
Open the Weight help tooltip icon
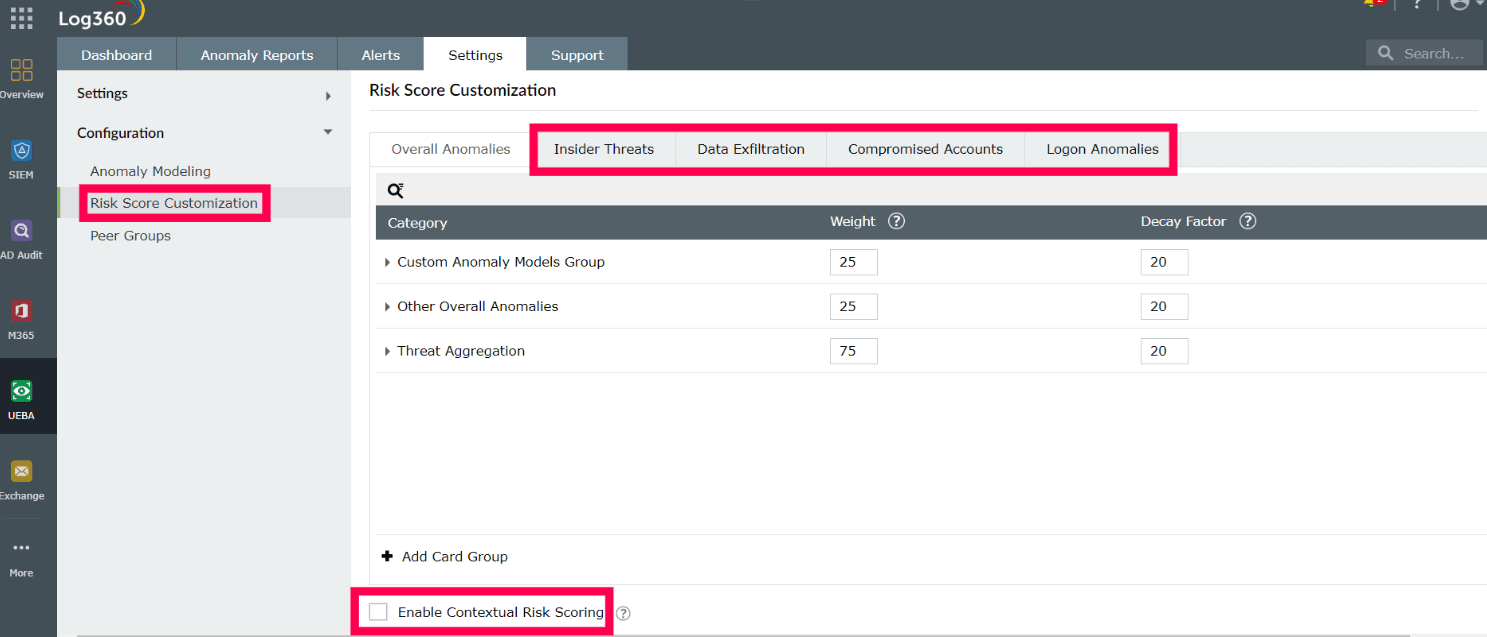(x=896, y=221)
